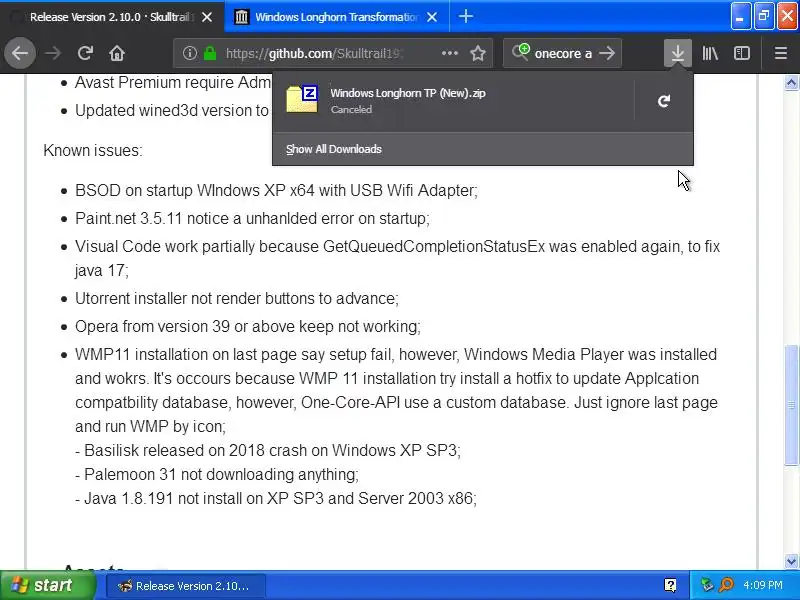Click Release Version 2.10 taskbar button

tap(186, 586)
